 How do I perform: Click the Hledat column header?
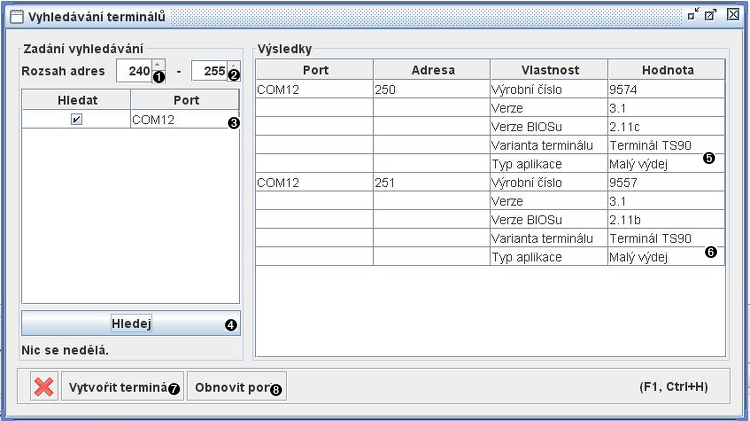pyautogui.click(x=77, y=100)
